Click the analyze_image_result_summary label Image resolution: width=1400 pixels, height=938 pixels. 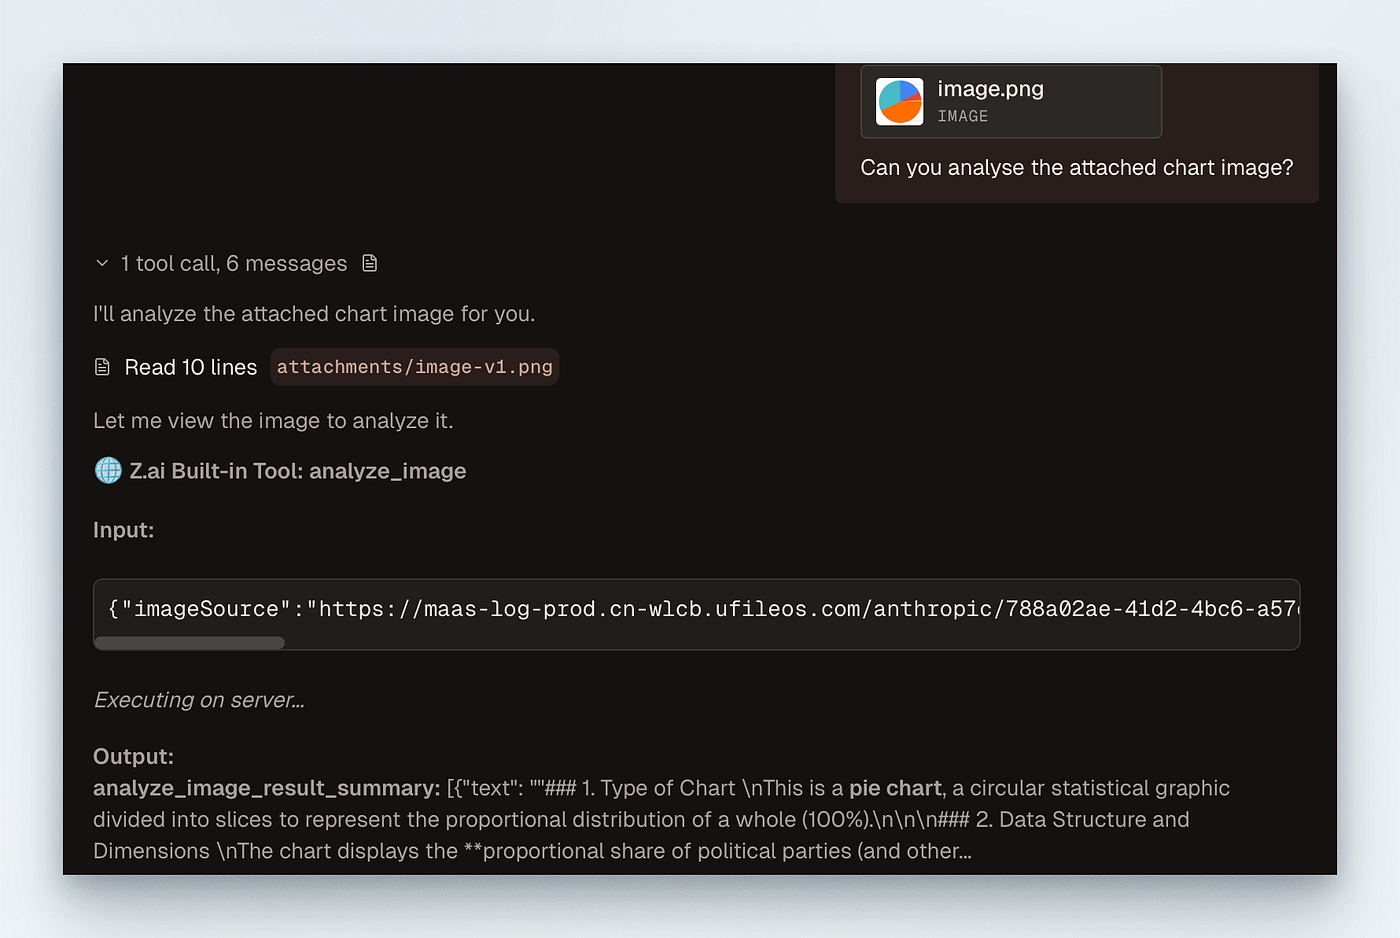click(x=266, y=788)
